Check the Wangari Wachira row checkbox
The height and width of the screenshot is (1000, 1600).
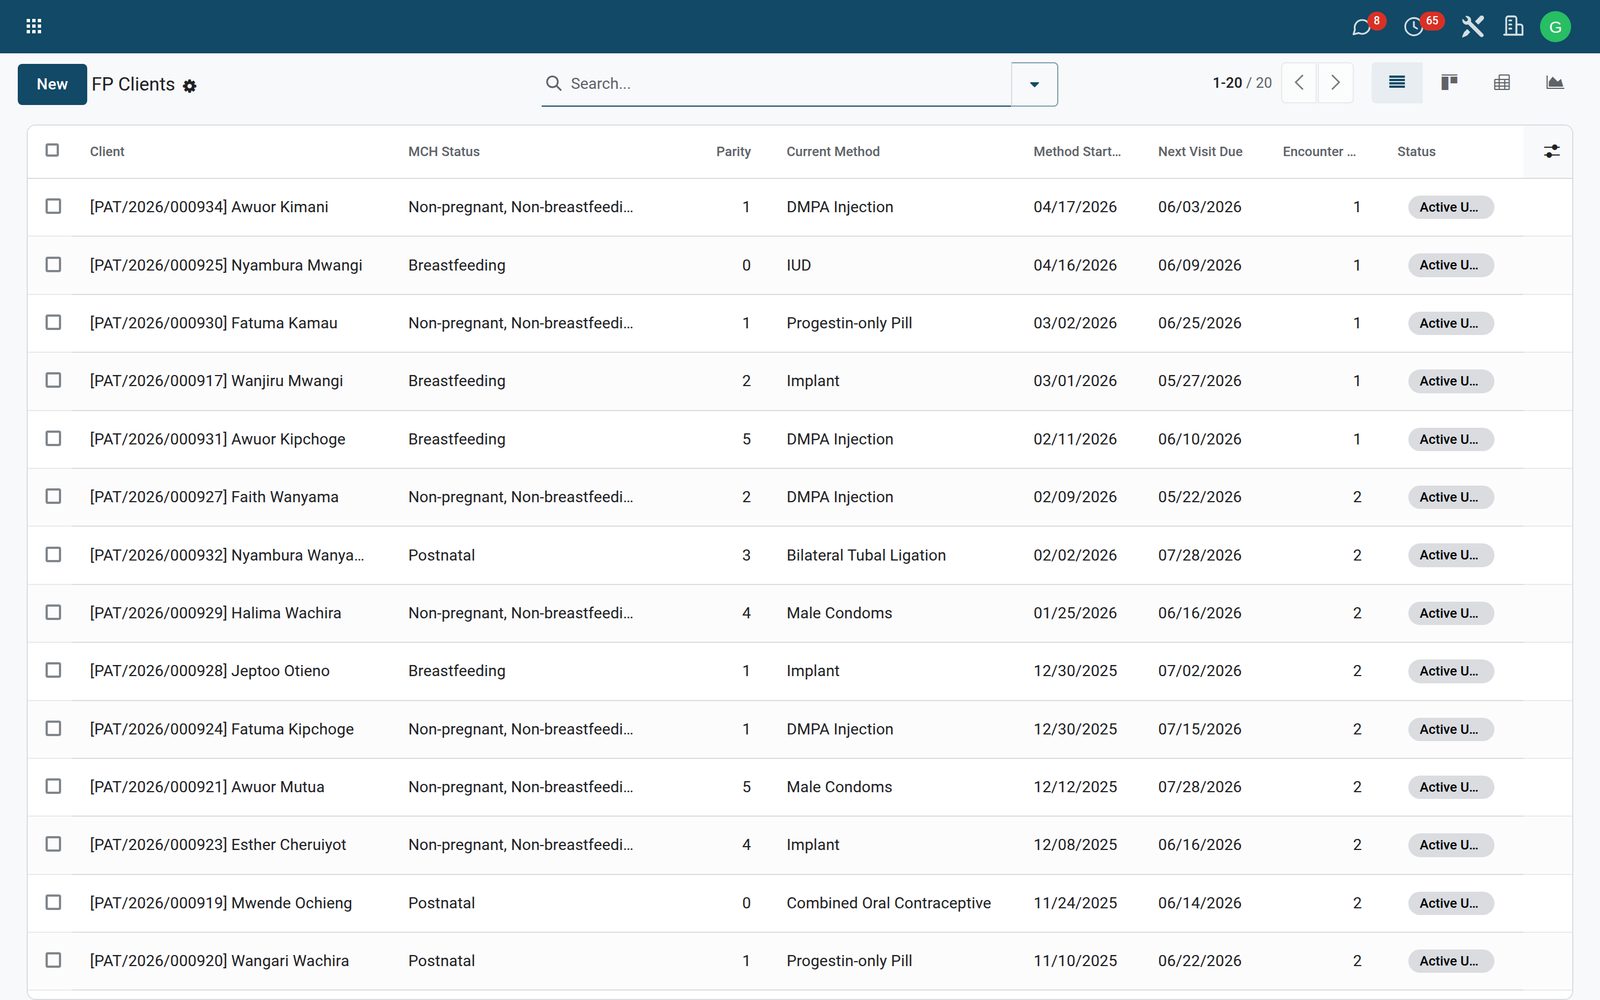[53, 960]
